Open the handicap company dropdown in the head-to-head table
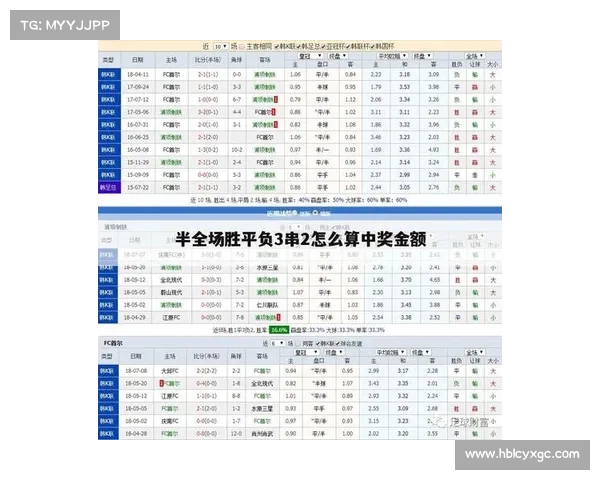The height and width of the screenshot is (480, 600). coord(310,56)
